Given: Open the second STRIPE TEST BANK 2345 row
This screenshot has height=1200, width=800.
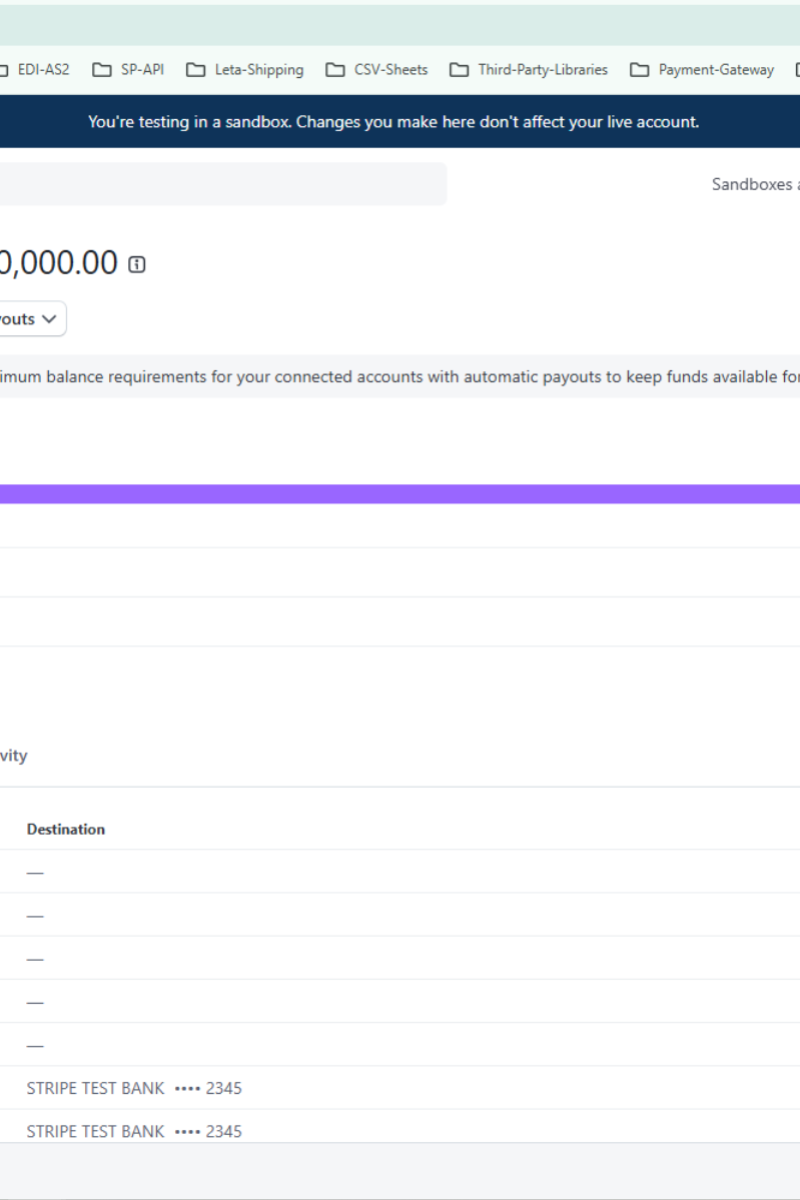Looking at the screenshot, I should click(x=134, y=1131).
